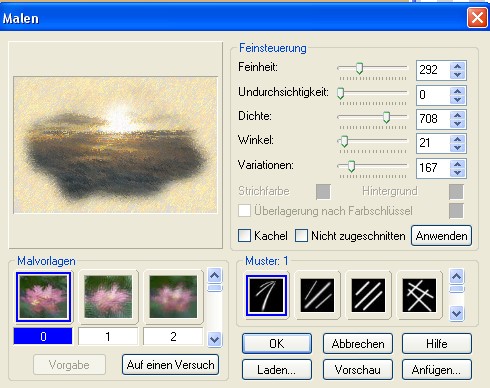Increase the Winkel value with up arrow
Image resolution: width=490 pixels, height=388 pixels.
[457, 139]
